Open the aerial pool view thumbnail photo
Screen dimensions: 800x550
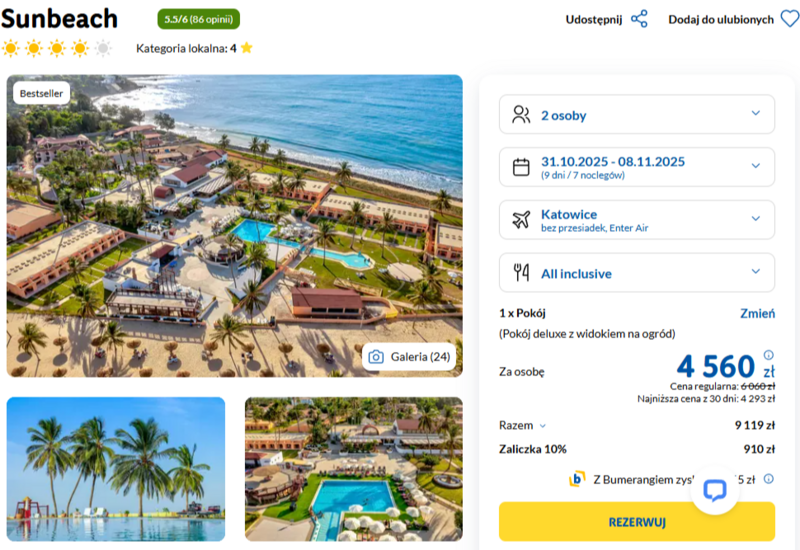click(354, 469)
